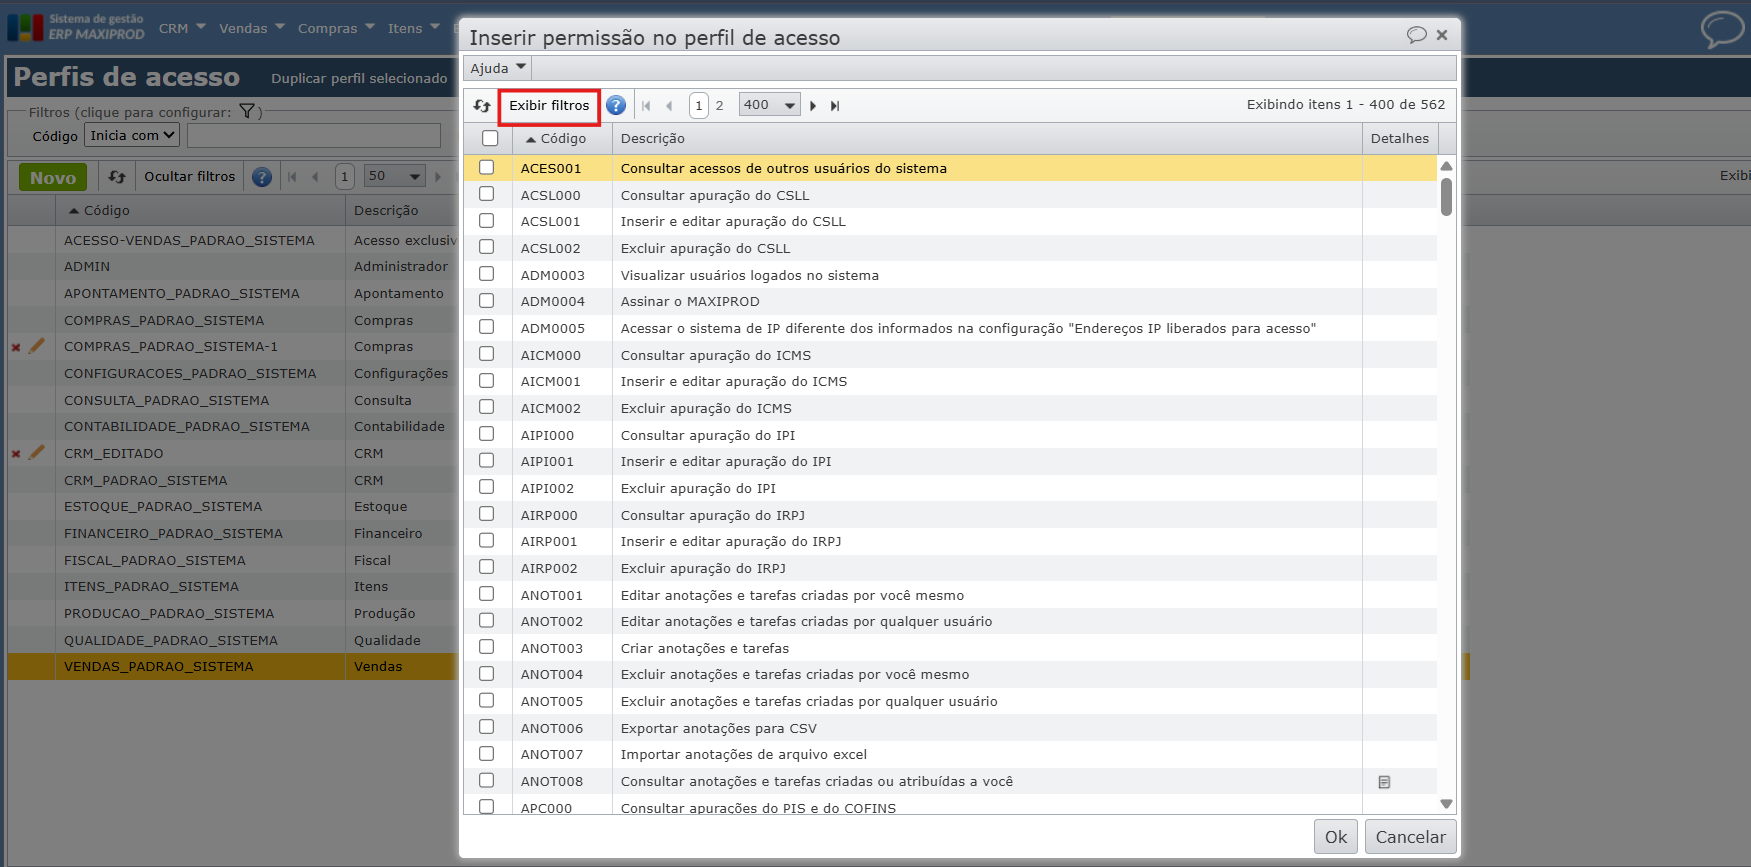Select the AIRP000 permission checkbox

[x=487, y=514]
